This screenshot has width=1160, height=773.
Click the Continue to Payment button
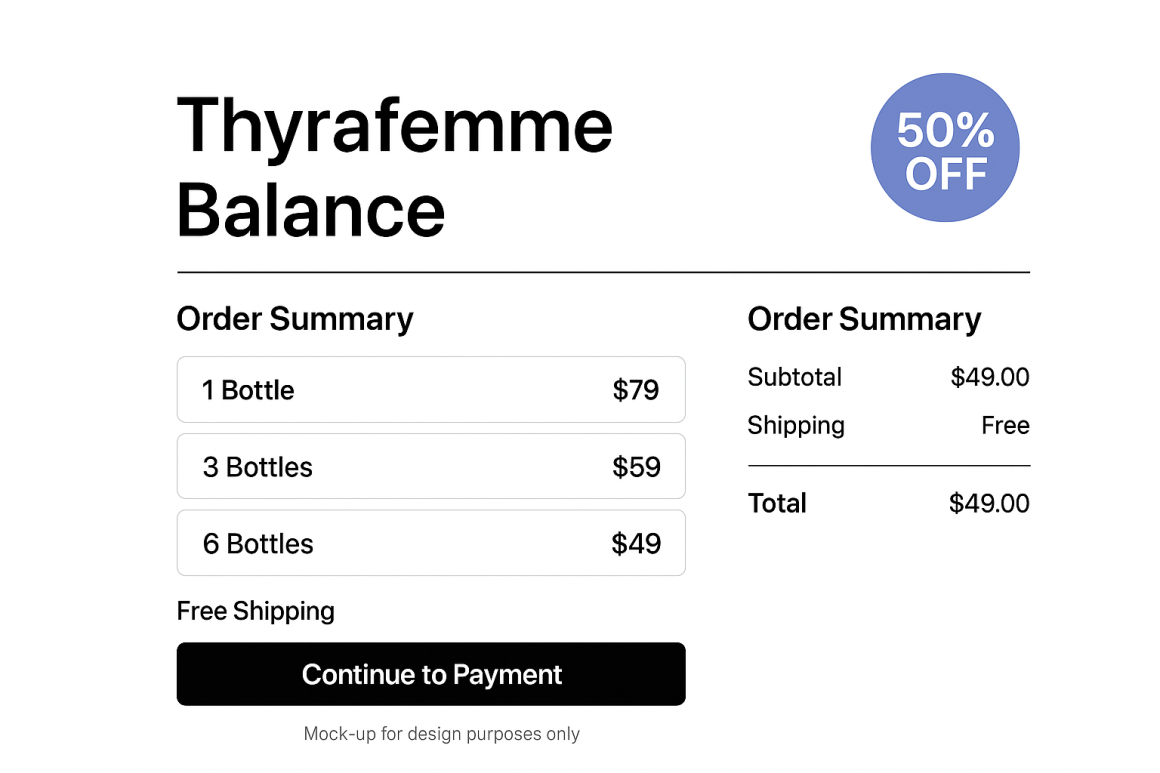[x=431, y=674]
